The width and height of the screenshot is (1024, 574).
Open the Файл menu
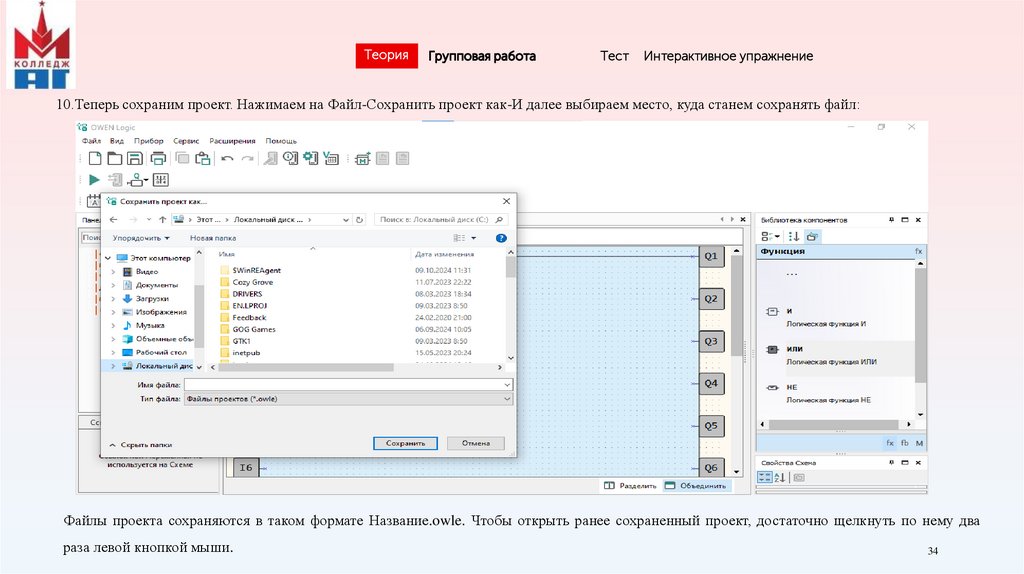point(91,141)
